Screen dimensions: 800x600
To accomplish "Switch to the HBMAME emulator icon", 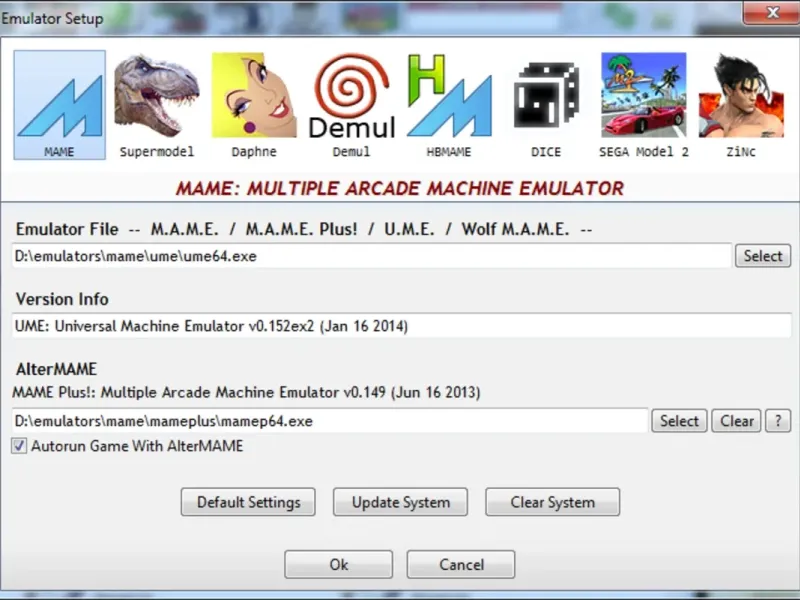I will coord(449,105).
